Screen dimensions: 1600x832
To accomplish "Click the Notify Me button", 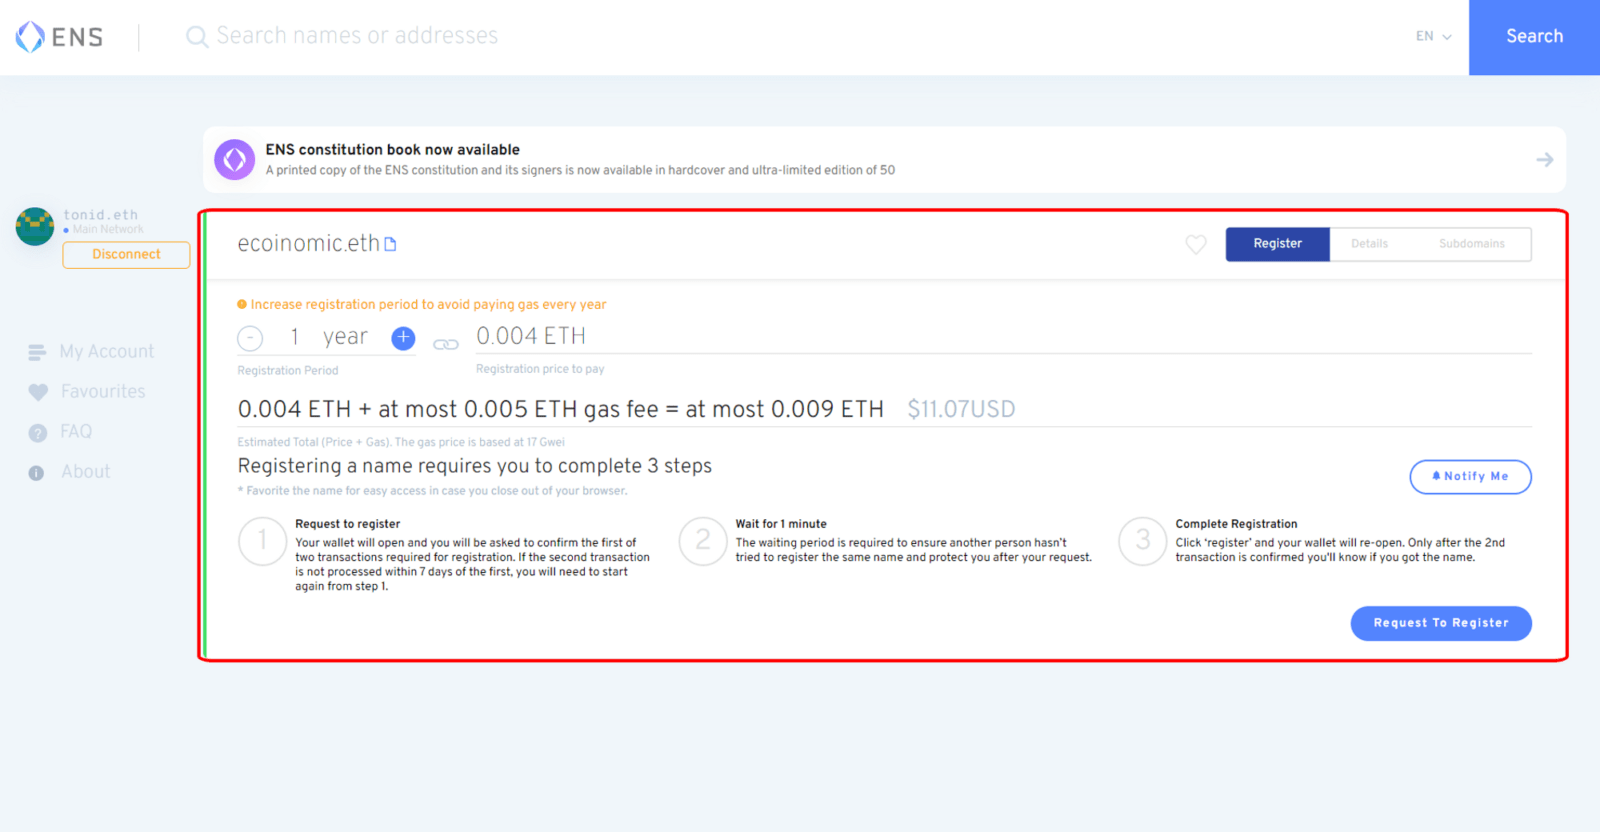I will click(x=1470, y=477).
